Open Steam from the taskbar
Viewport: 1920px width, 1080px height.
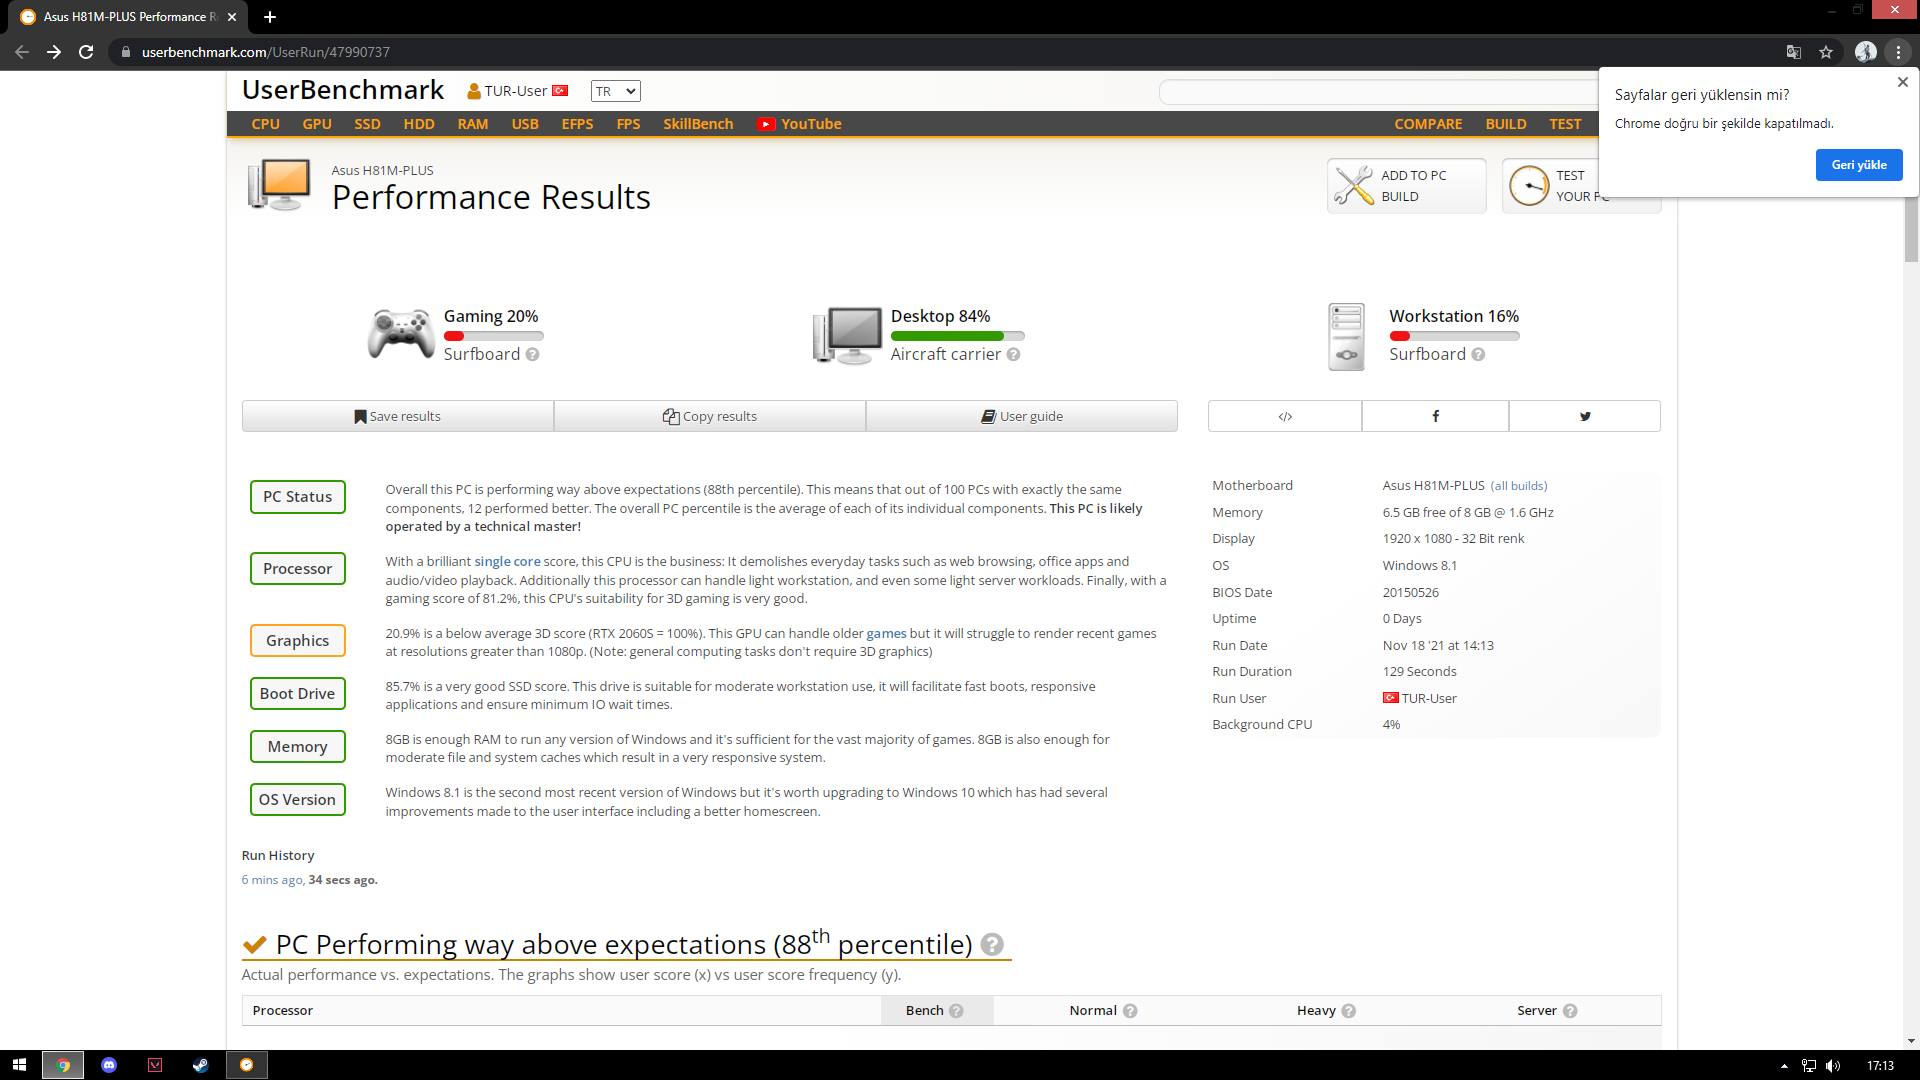coord(201,1065)
